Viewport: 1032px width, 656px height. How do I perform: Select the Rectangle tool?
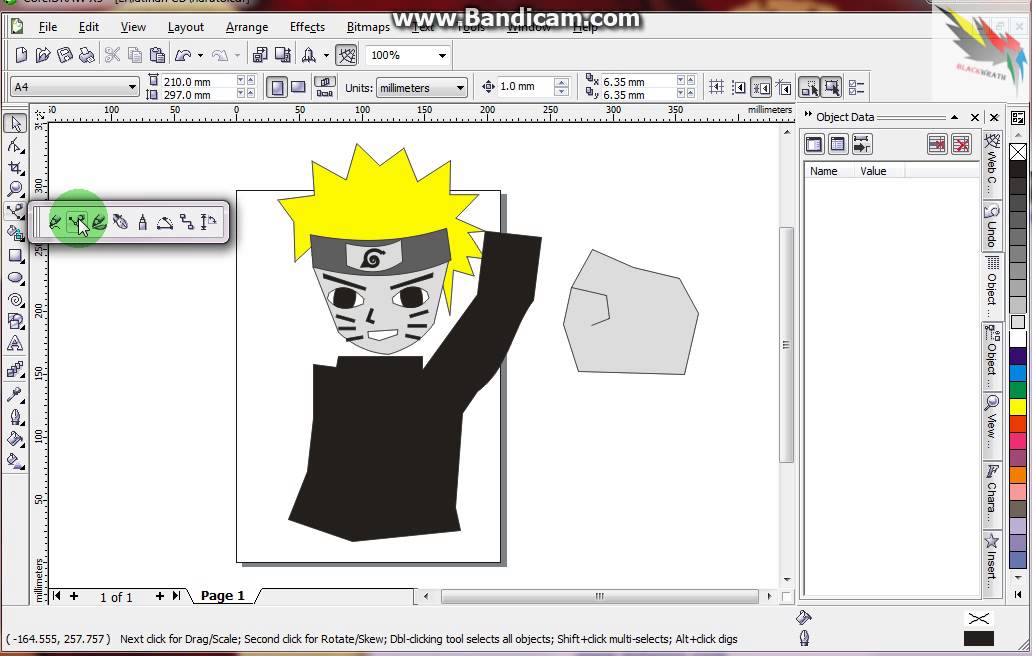(15, 255)
